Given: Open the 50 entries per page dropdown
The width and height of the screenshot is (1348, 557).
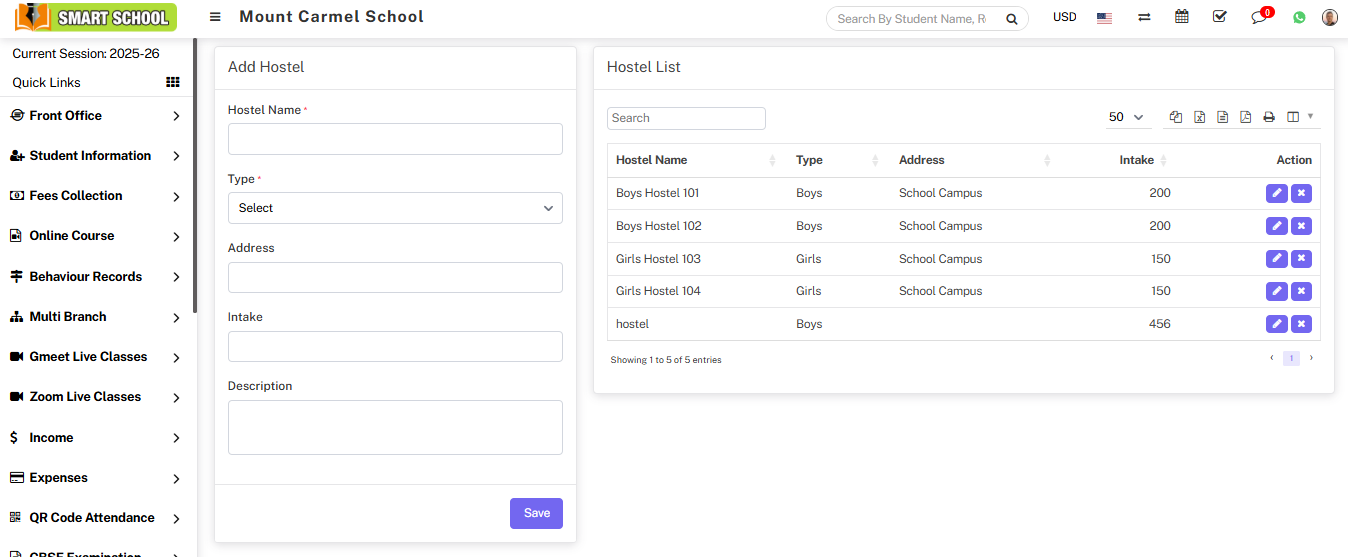Looking at the screenshot, I should (x=1126, y=117).
